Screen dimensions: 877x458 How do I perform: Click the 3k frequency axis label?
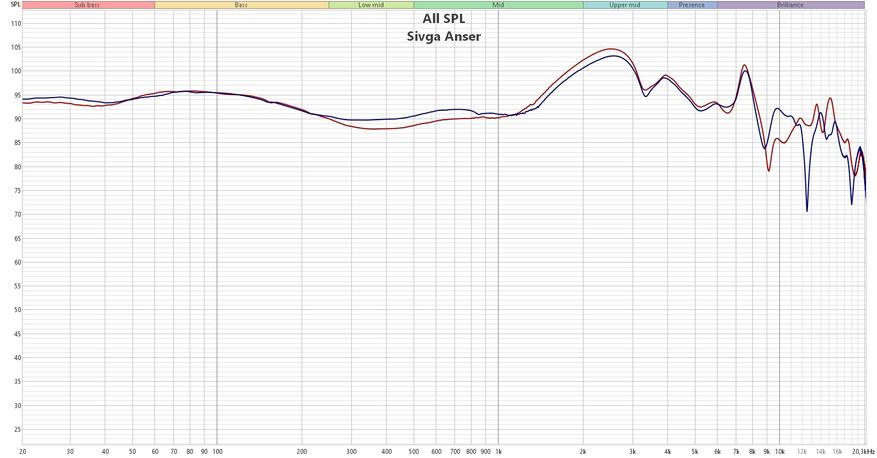coord(633,451)
